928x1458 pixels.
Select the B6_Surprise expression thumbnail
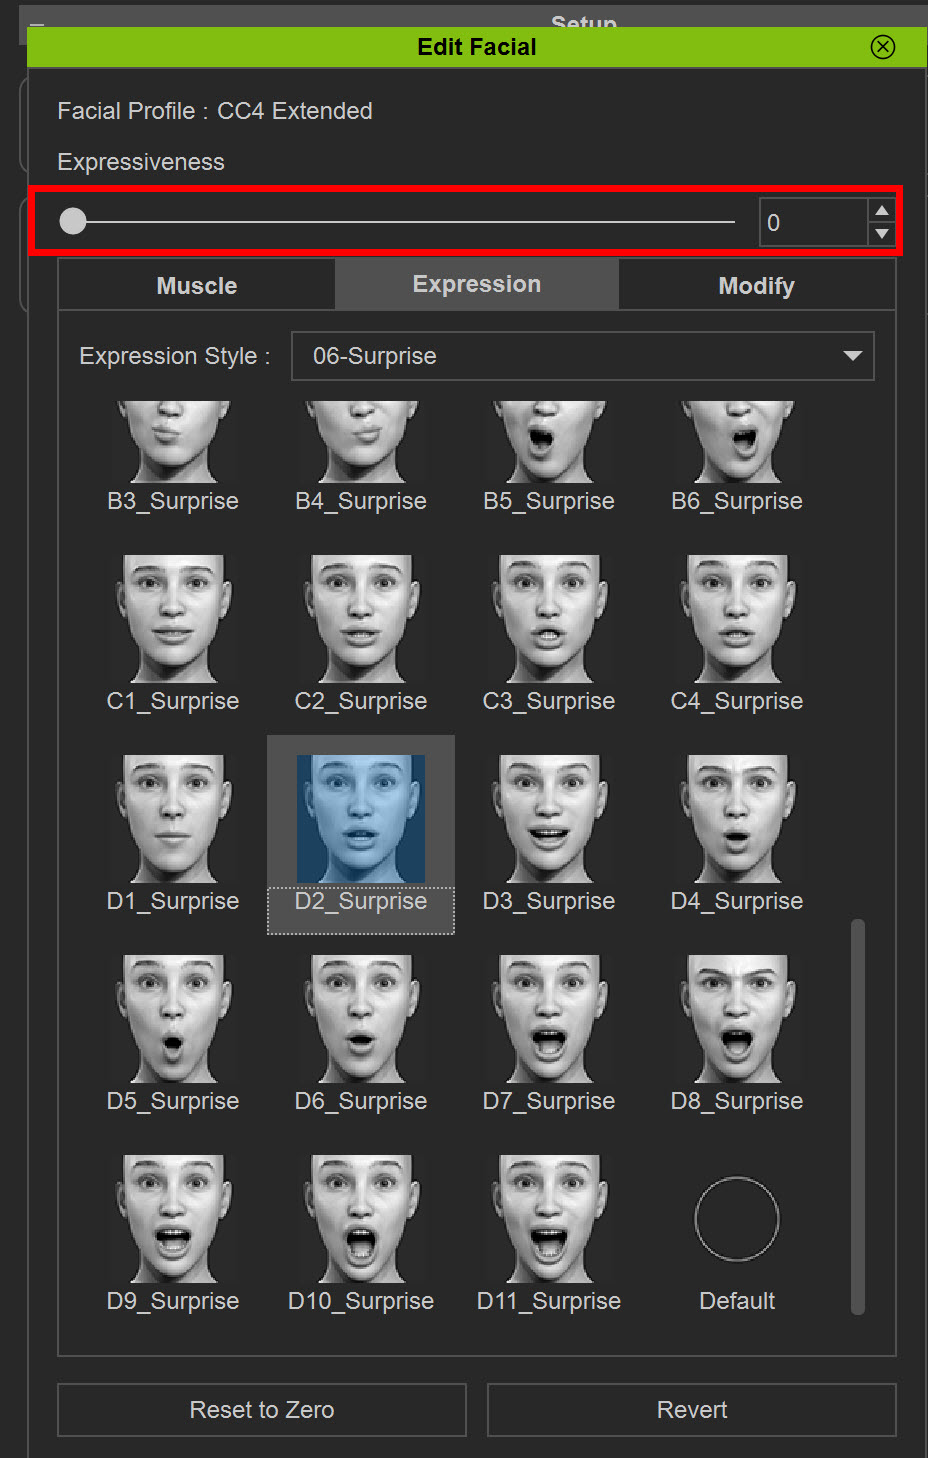[737, 442]
